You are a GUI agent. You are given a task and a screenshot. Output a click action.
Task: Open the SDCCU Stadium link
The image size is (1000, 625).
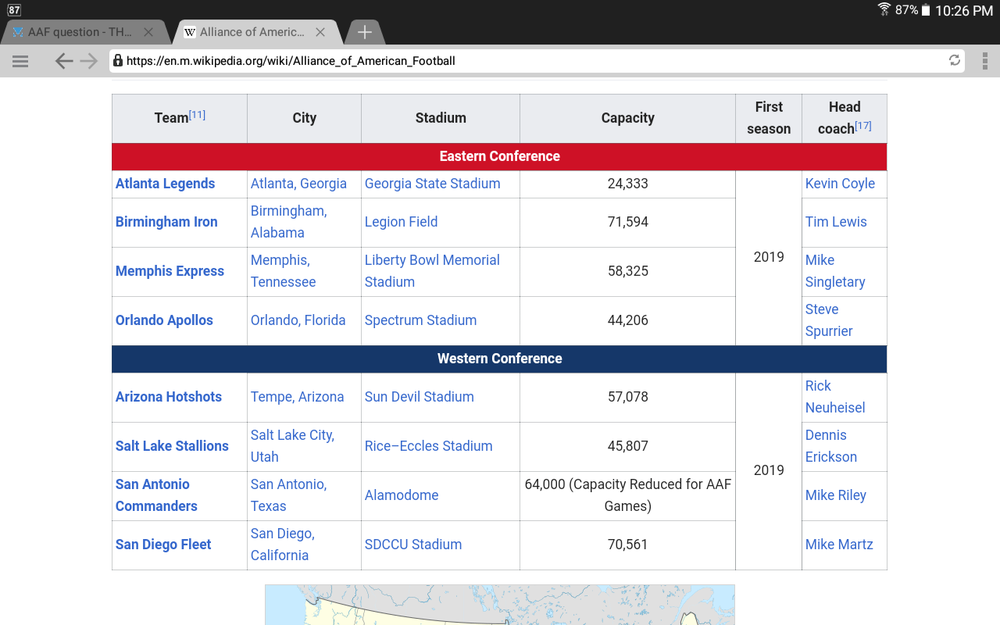413,545
